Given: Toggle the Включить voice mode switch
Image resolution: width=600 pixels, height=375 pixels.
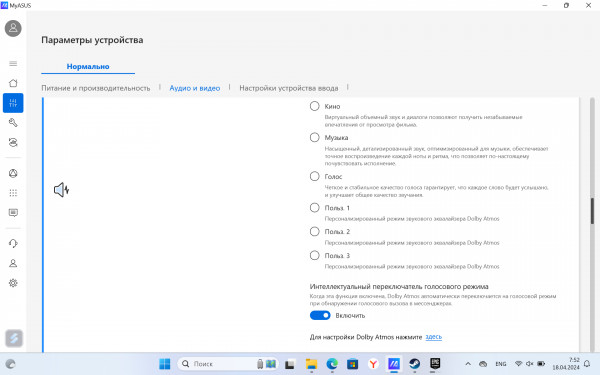Looking at the screenshot, I should (320, 315).
